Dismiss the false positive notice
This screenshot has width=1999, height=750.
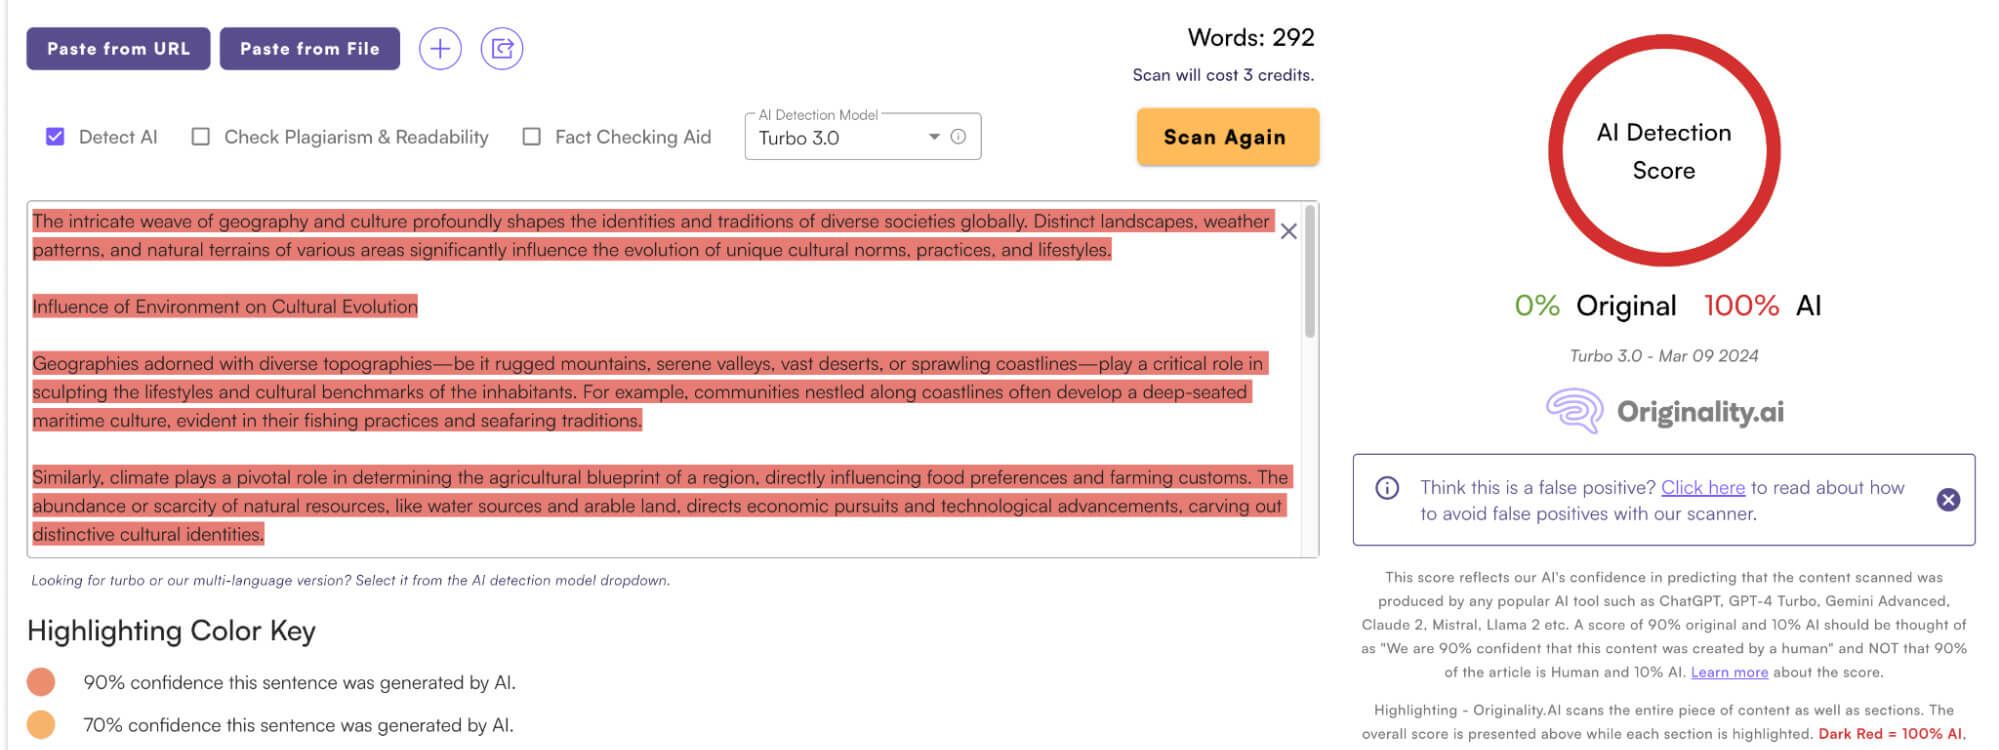click(x=1948, y=500)
